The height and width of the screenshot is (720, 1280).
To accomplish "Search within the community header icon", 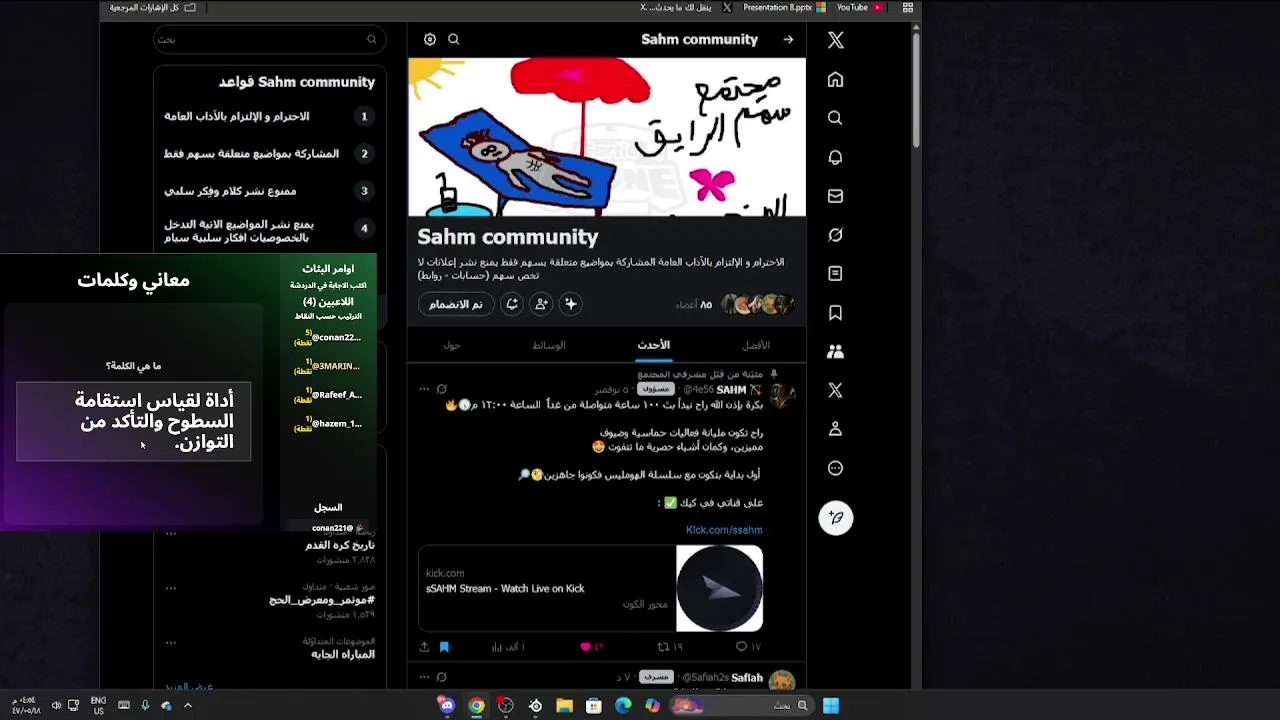I will 454,39.
